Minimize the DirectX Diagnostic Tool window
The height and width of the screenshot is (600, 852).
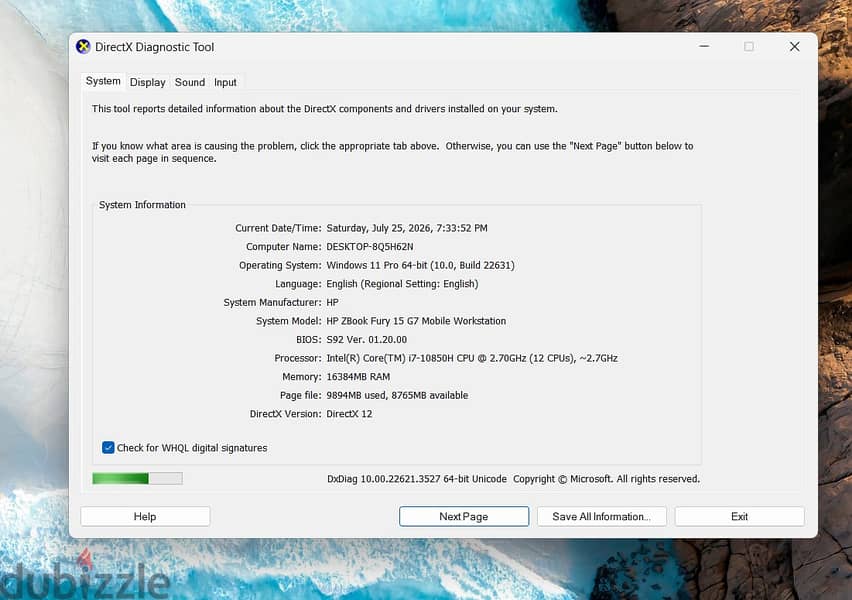[704, 47]
